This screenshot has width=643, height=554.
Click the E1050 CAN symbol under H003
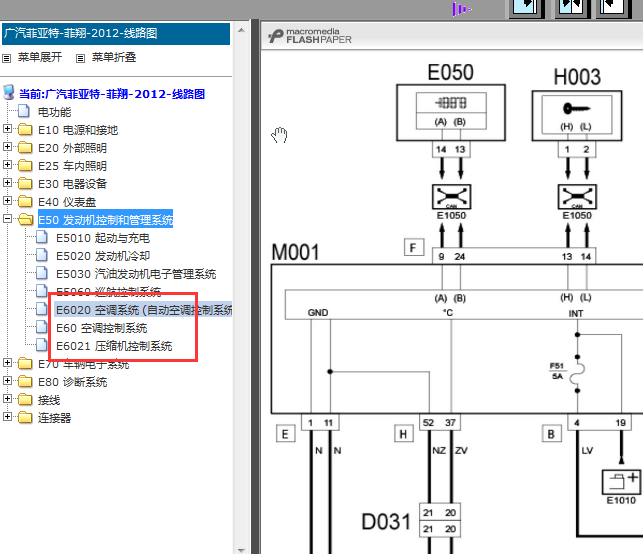point(577,197)
